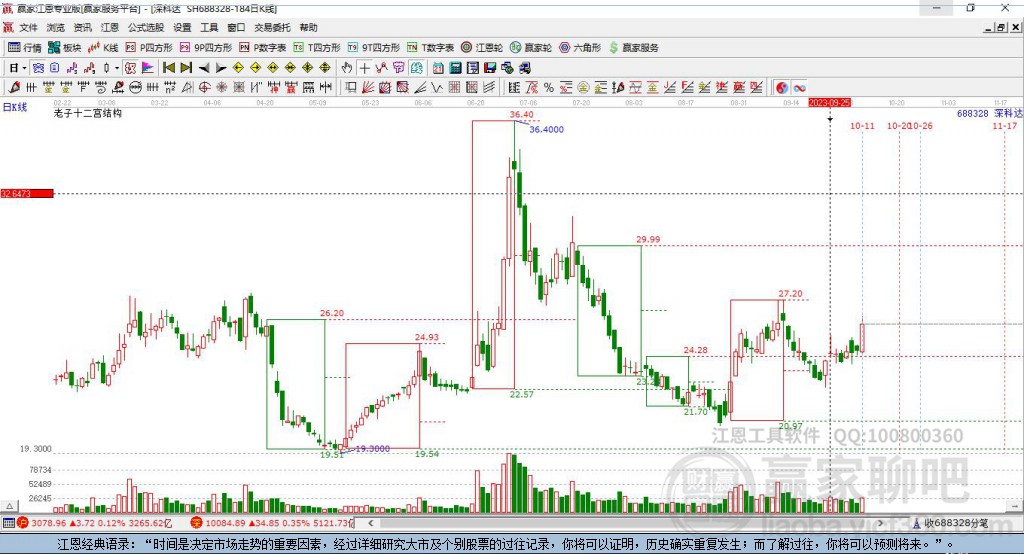This screenshot has height=554, width=1024.
Task: Open the 帮助 menu
Action: (308, 27)
